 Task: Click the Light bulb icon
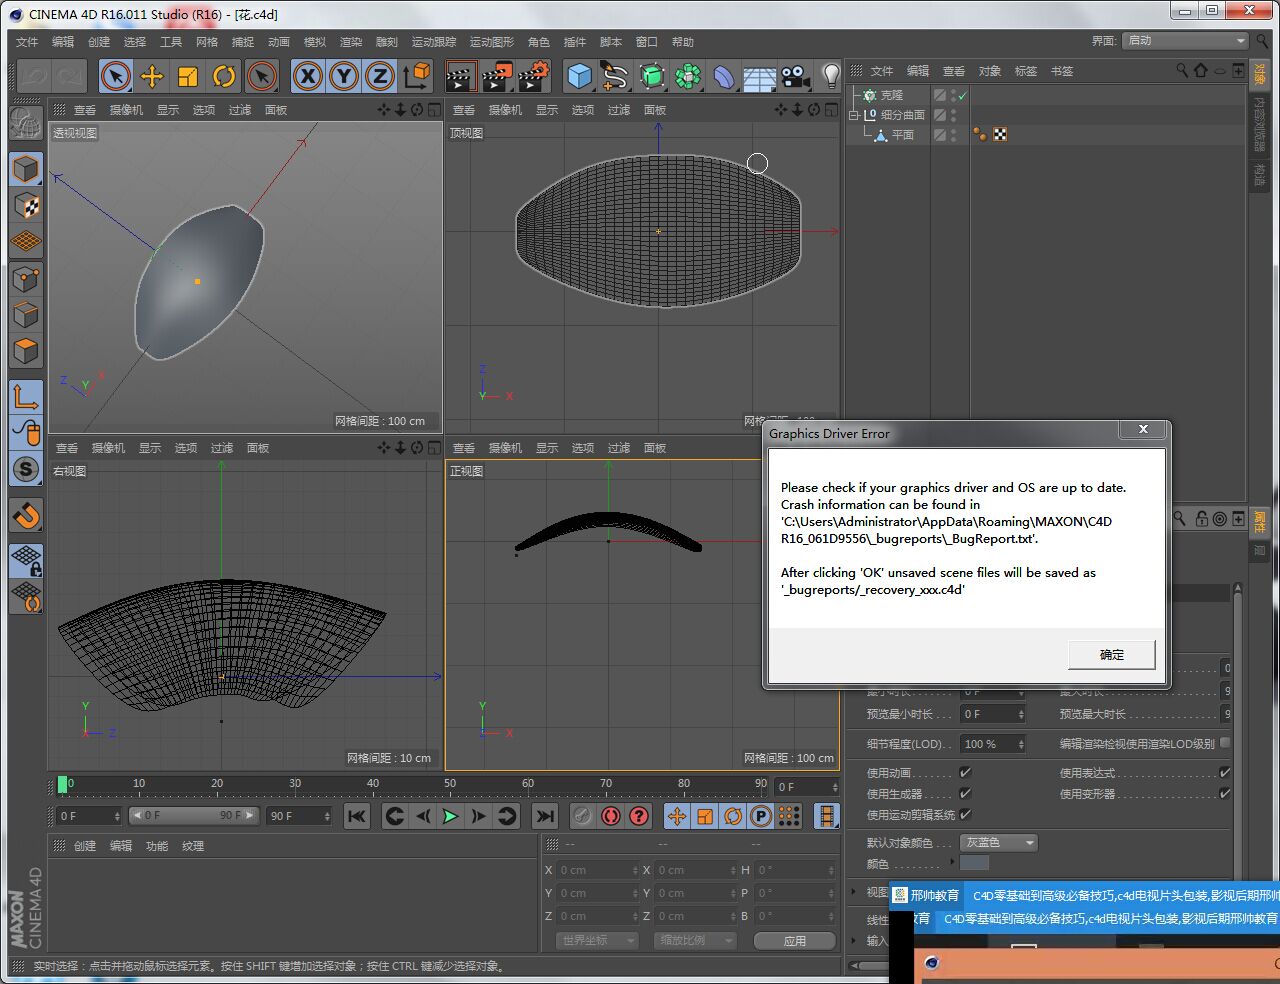(830, 77)
